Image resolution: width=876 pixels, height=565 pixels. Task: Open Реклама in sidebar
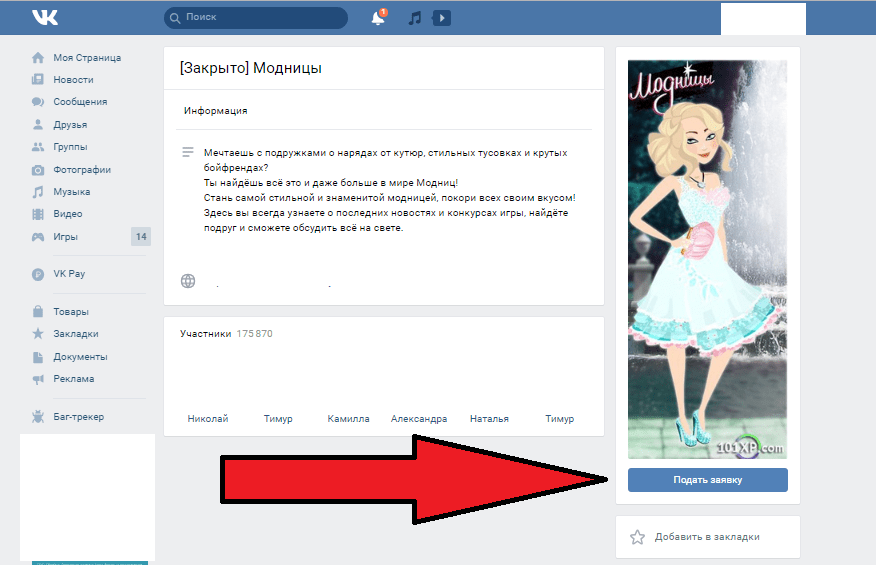(x=74, y=378)
